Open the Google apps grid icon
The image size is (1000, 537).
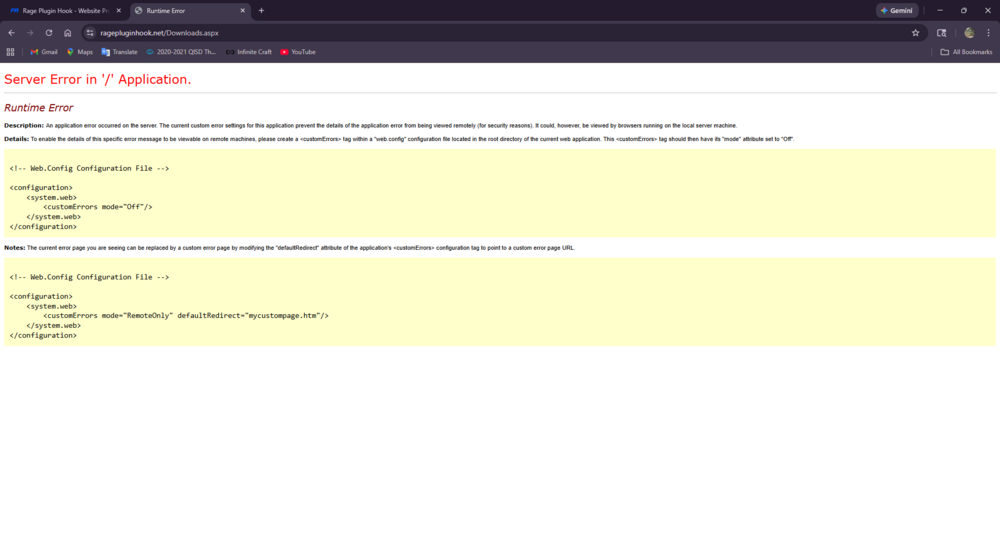[x=10, y=52]
